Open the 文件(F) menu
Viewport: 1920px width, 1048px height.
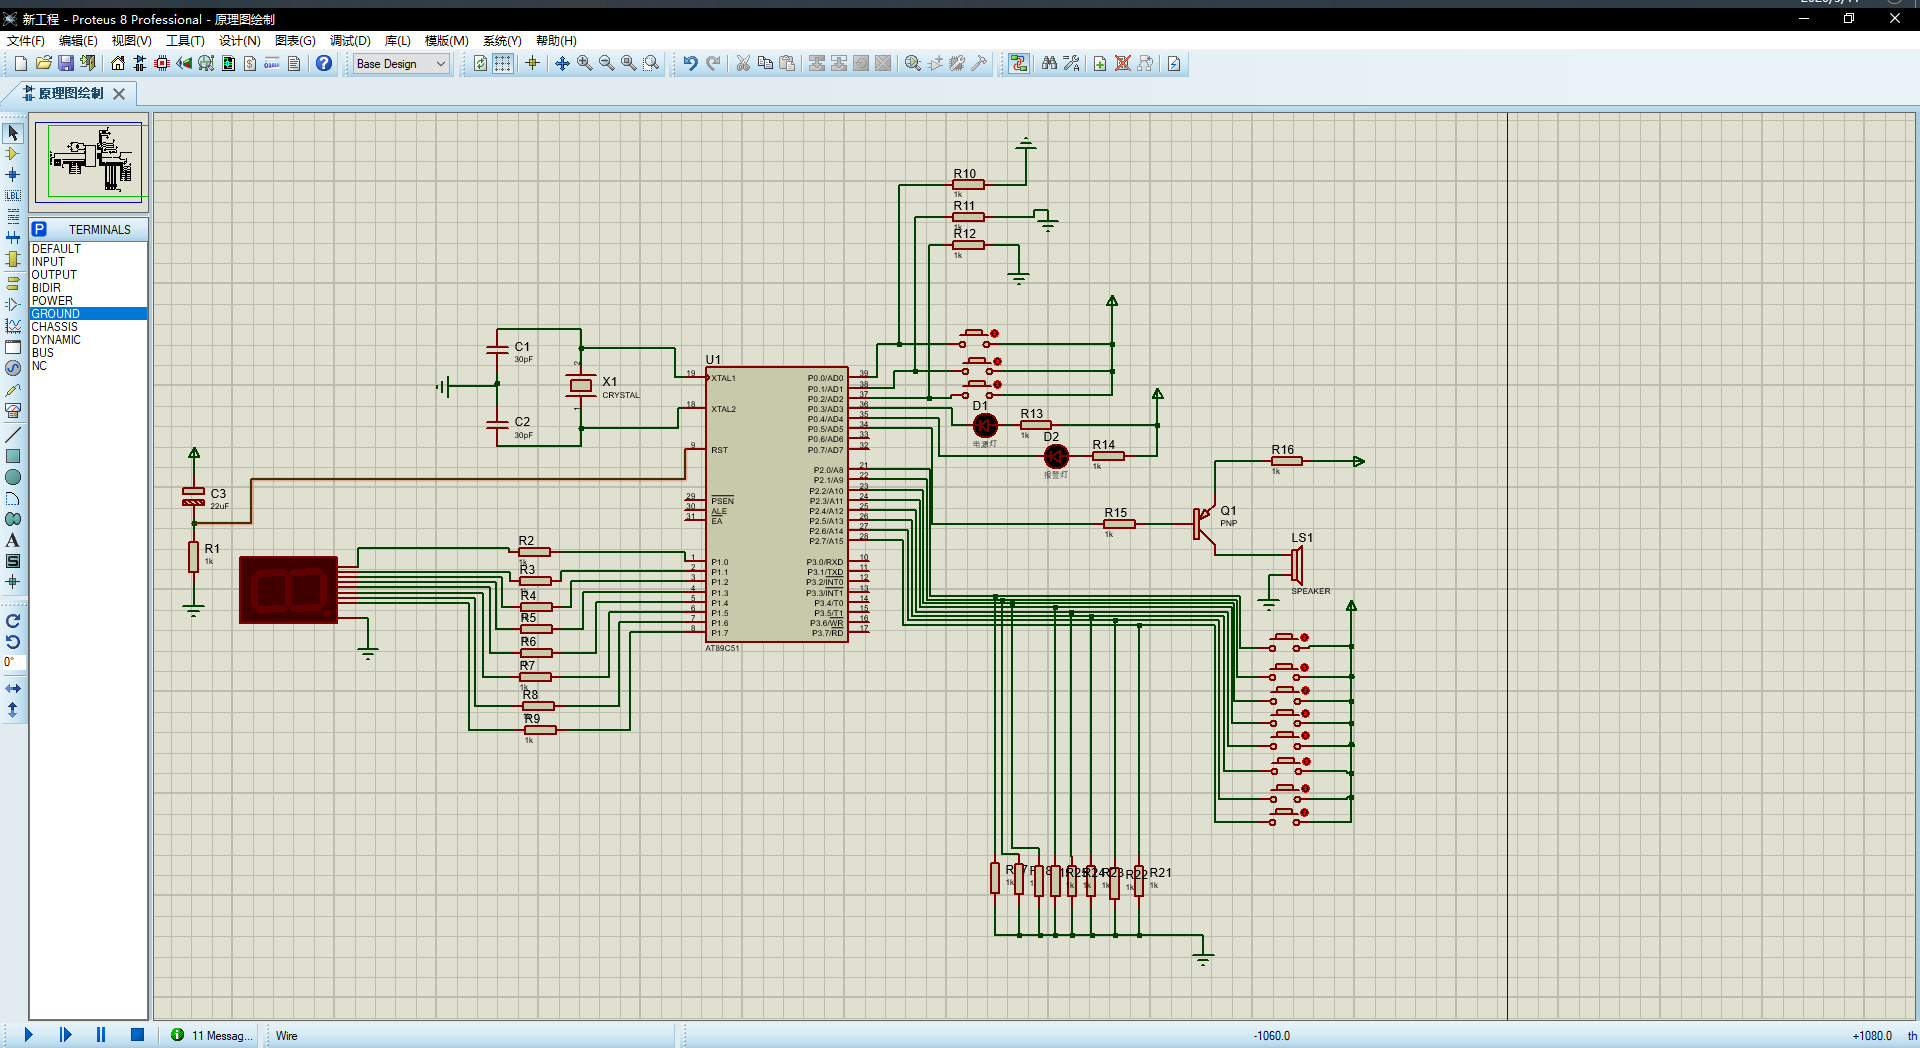click(x=26, y=41)
